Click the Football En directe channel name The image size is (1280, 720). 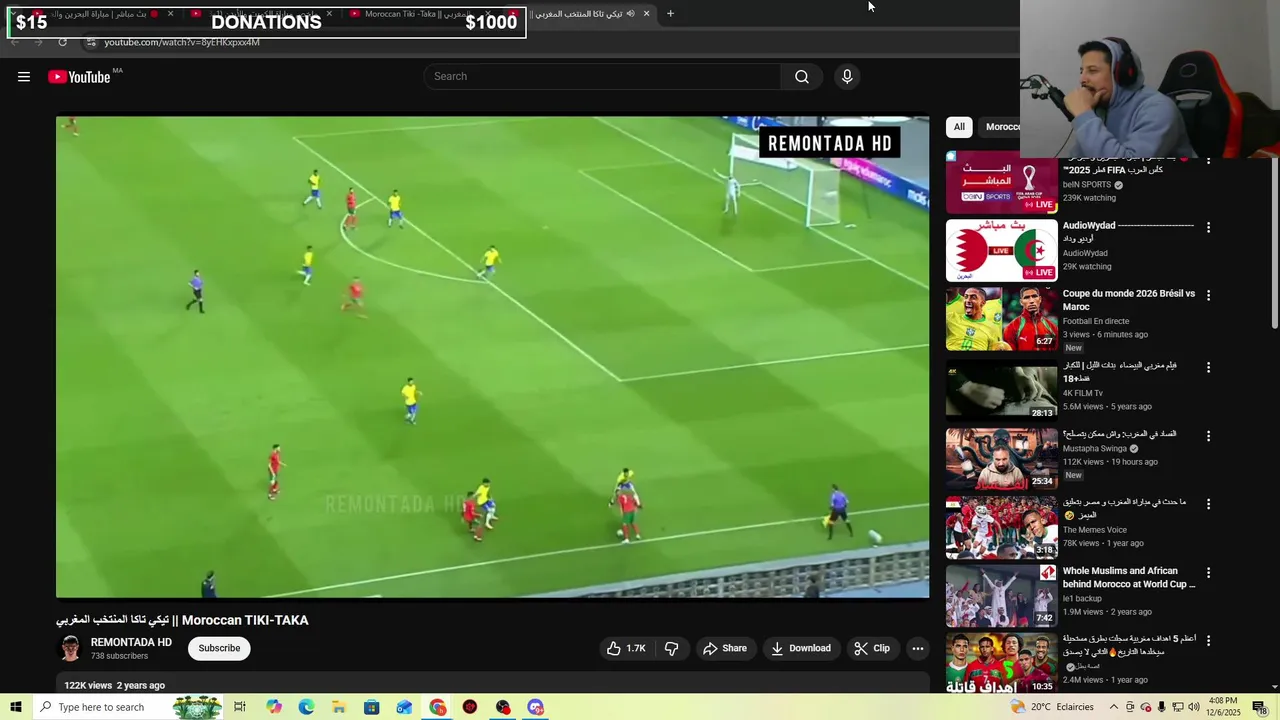[1096, 321]
